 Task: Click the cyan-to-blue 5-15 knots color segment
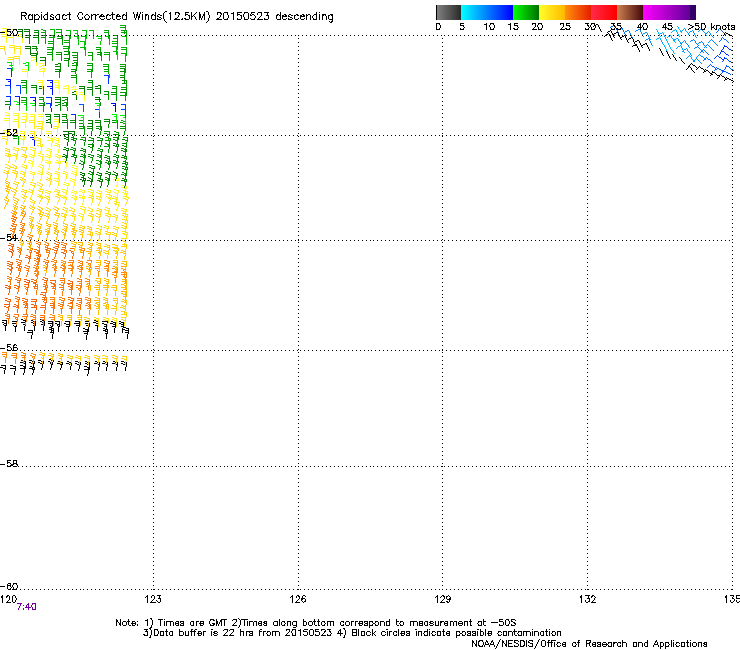pyautogui.click(x=487, y=12)
